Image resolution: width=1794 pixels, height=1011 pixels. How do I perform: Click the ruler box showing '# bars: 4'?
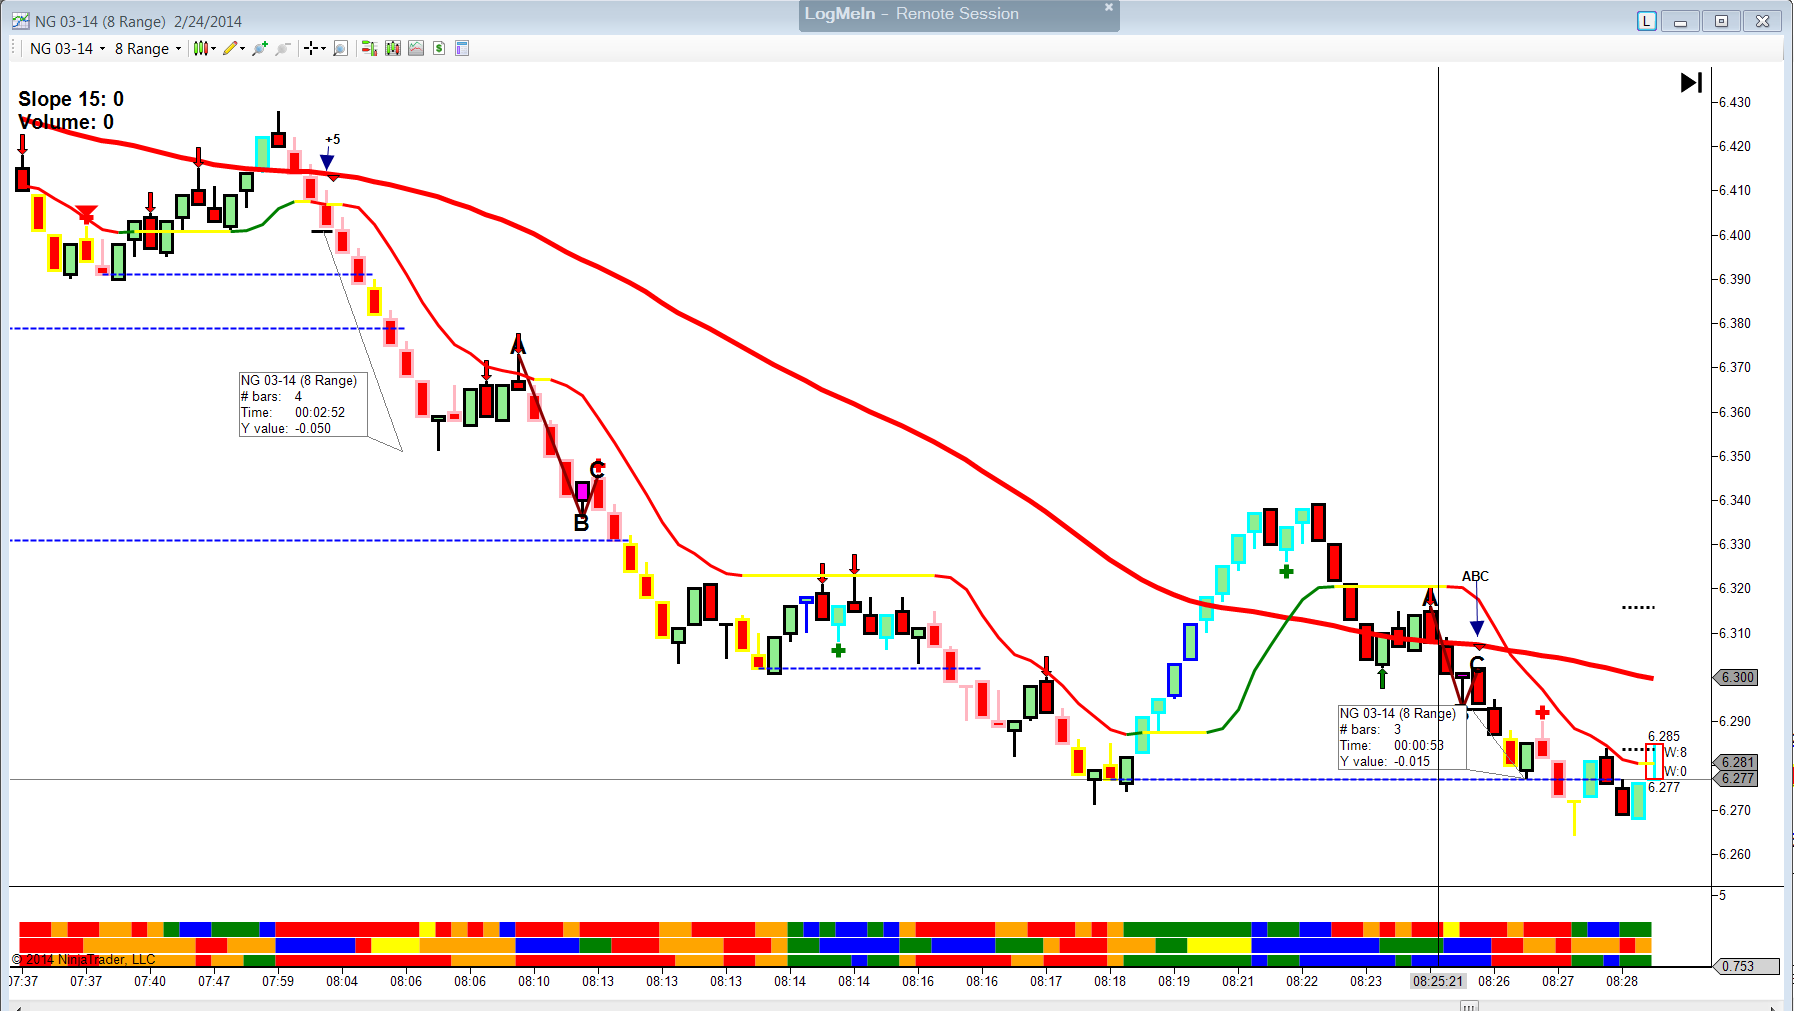[x=303, y=404]
